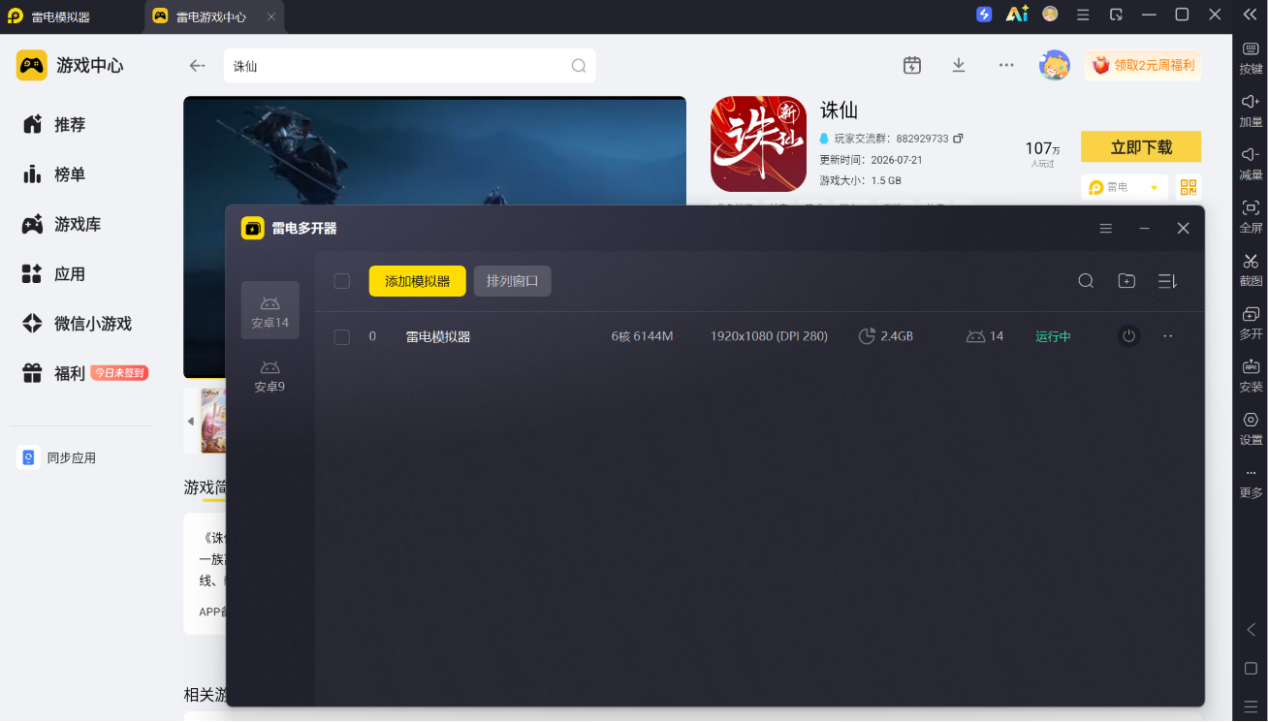Click the search icon in 雷电多开器

tap(1086, 281)
